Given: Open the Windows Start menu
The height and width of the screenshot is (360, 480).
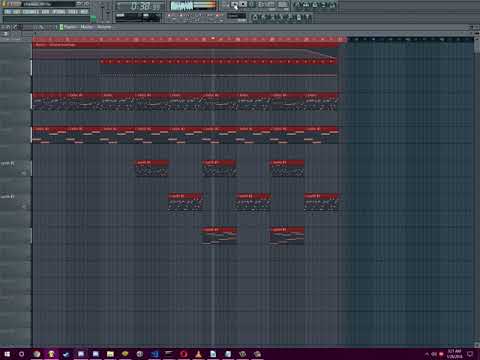Looking at the screenshot, I should 7,354.
